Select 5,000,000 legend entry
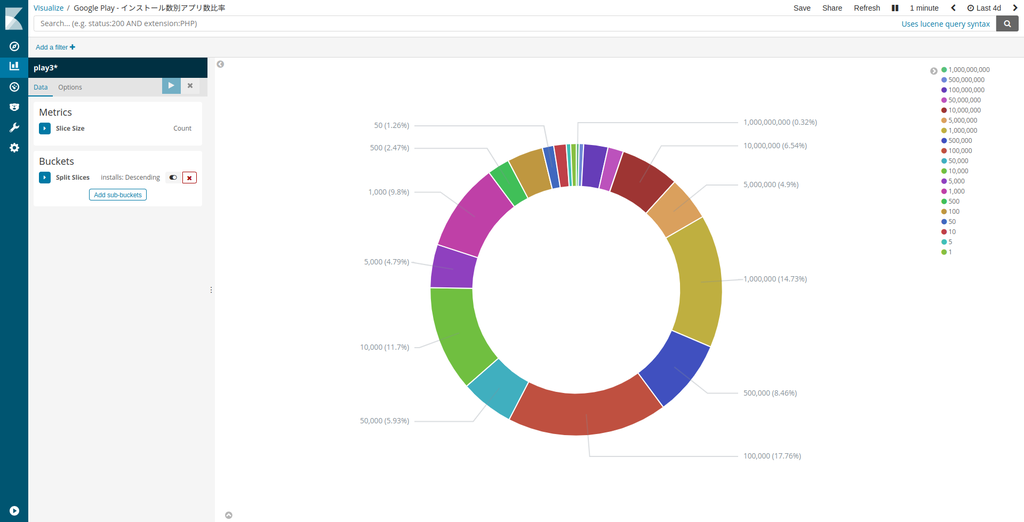 pyautogui.click(x=959, y=120)
